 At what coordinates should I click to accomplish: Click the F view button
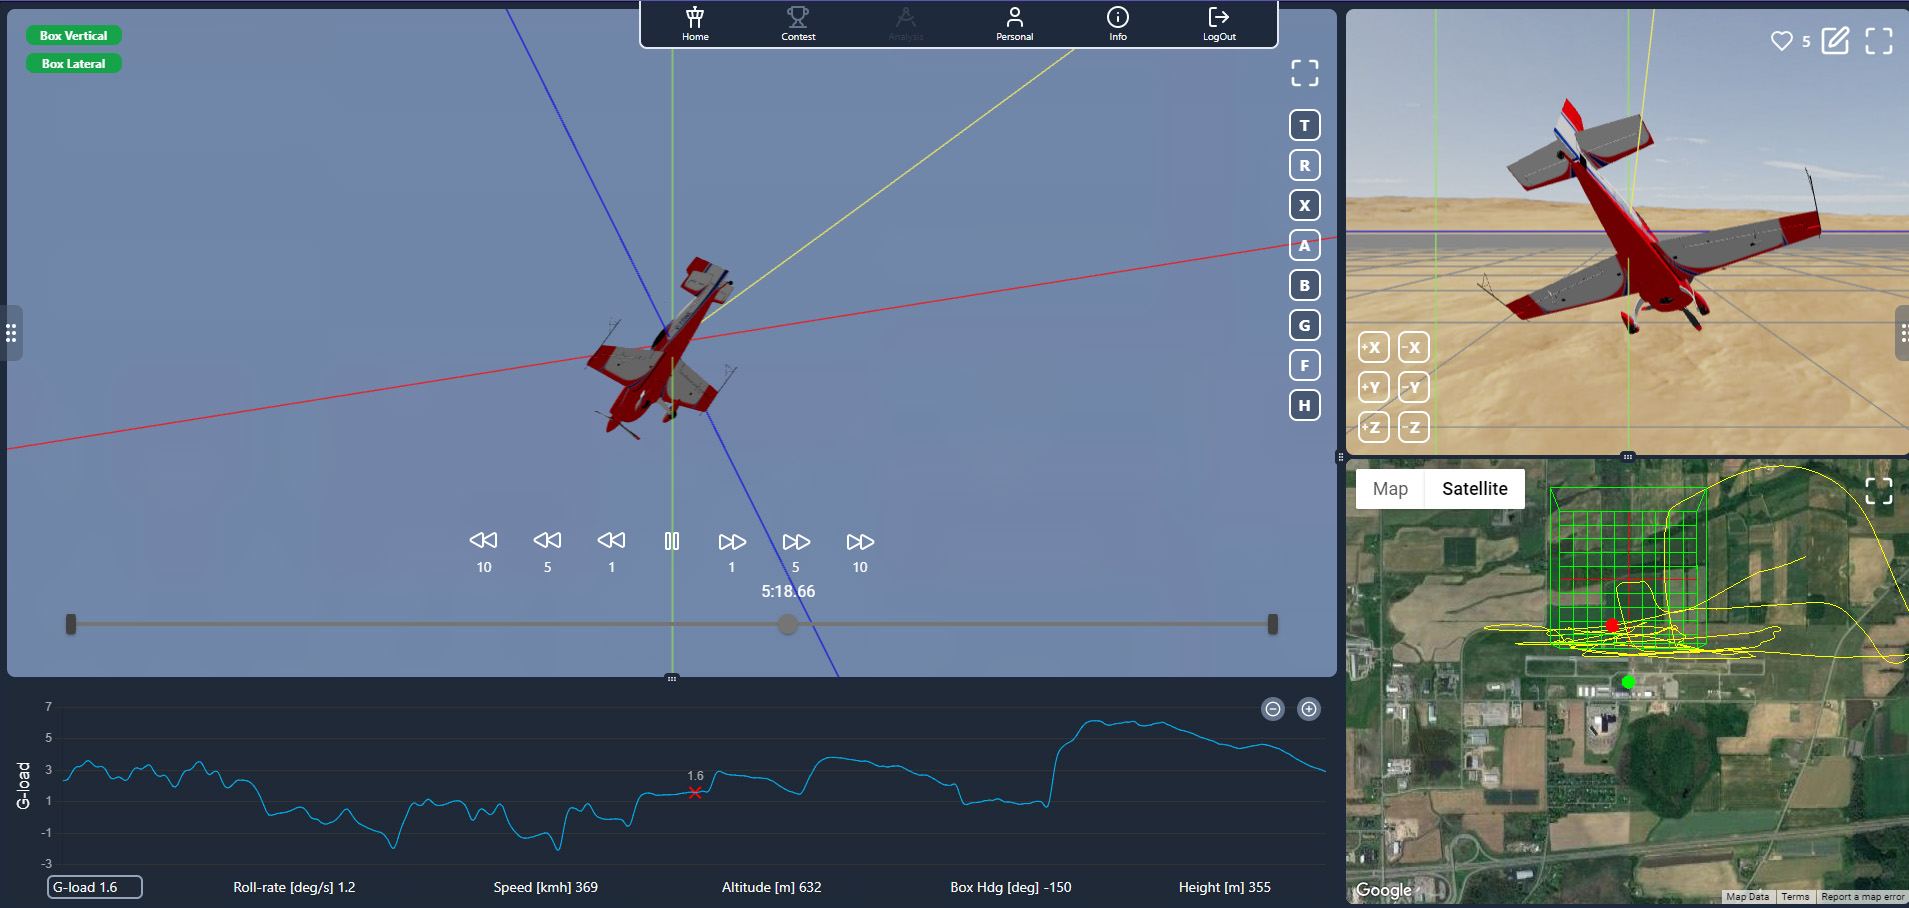[1304, 365]
